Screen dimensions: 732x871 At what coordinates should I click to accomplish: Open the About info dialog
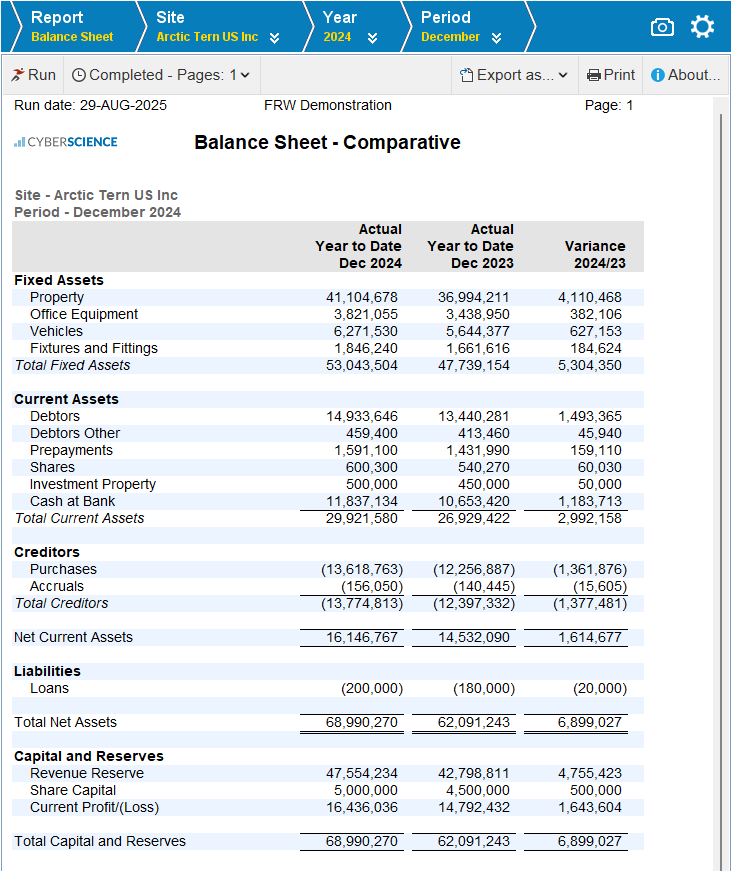click(685, 75)
